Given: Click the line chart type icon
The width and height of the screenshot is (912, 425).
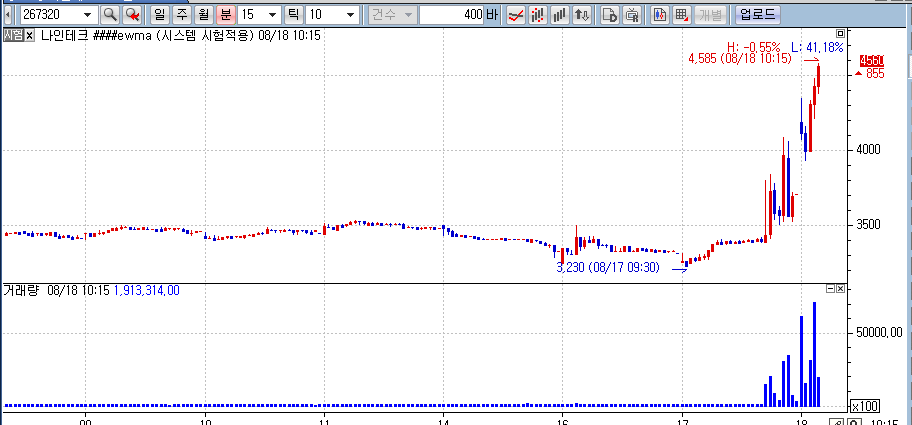Looking at the screenshot, I should (x=516, y=15).
